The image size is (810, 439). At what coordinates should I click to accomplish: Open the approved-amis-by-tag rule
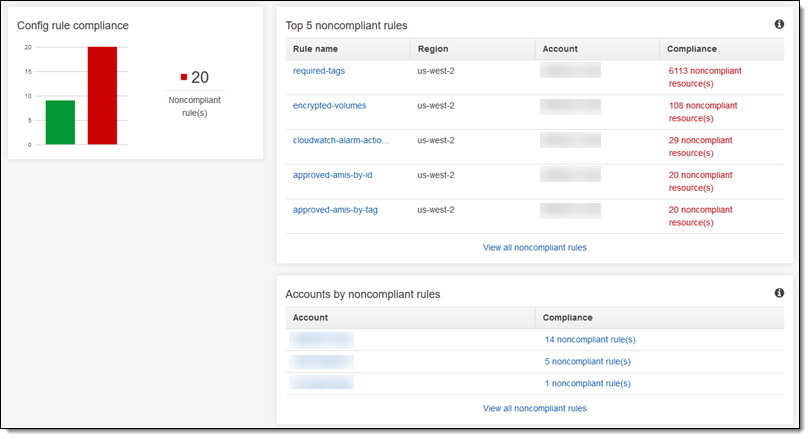pos(335,210)
